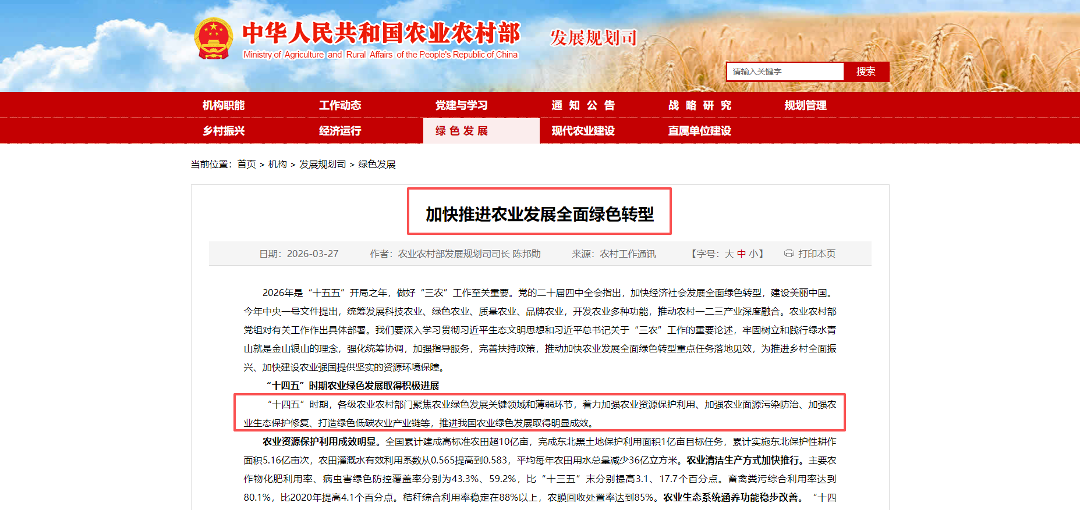This screenshot has width=1080, height=510.
Task: Click the national emblem logo
Action: click(213, 38)
